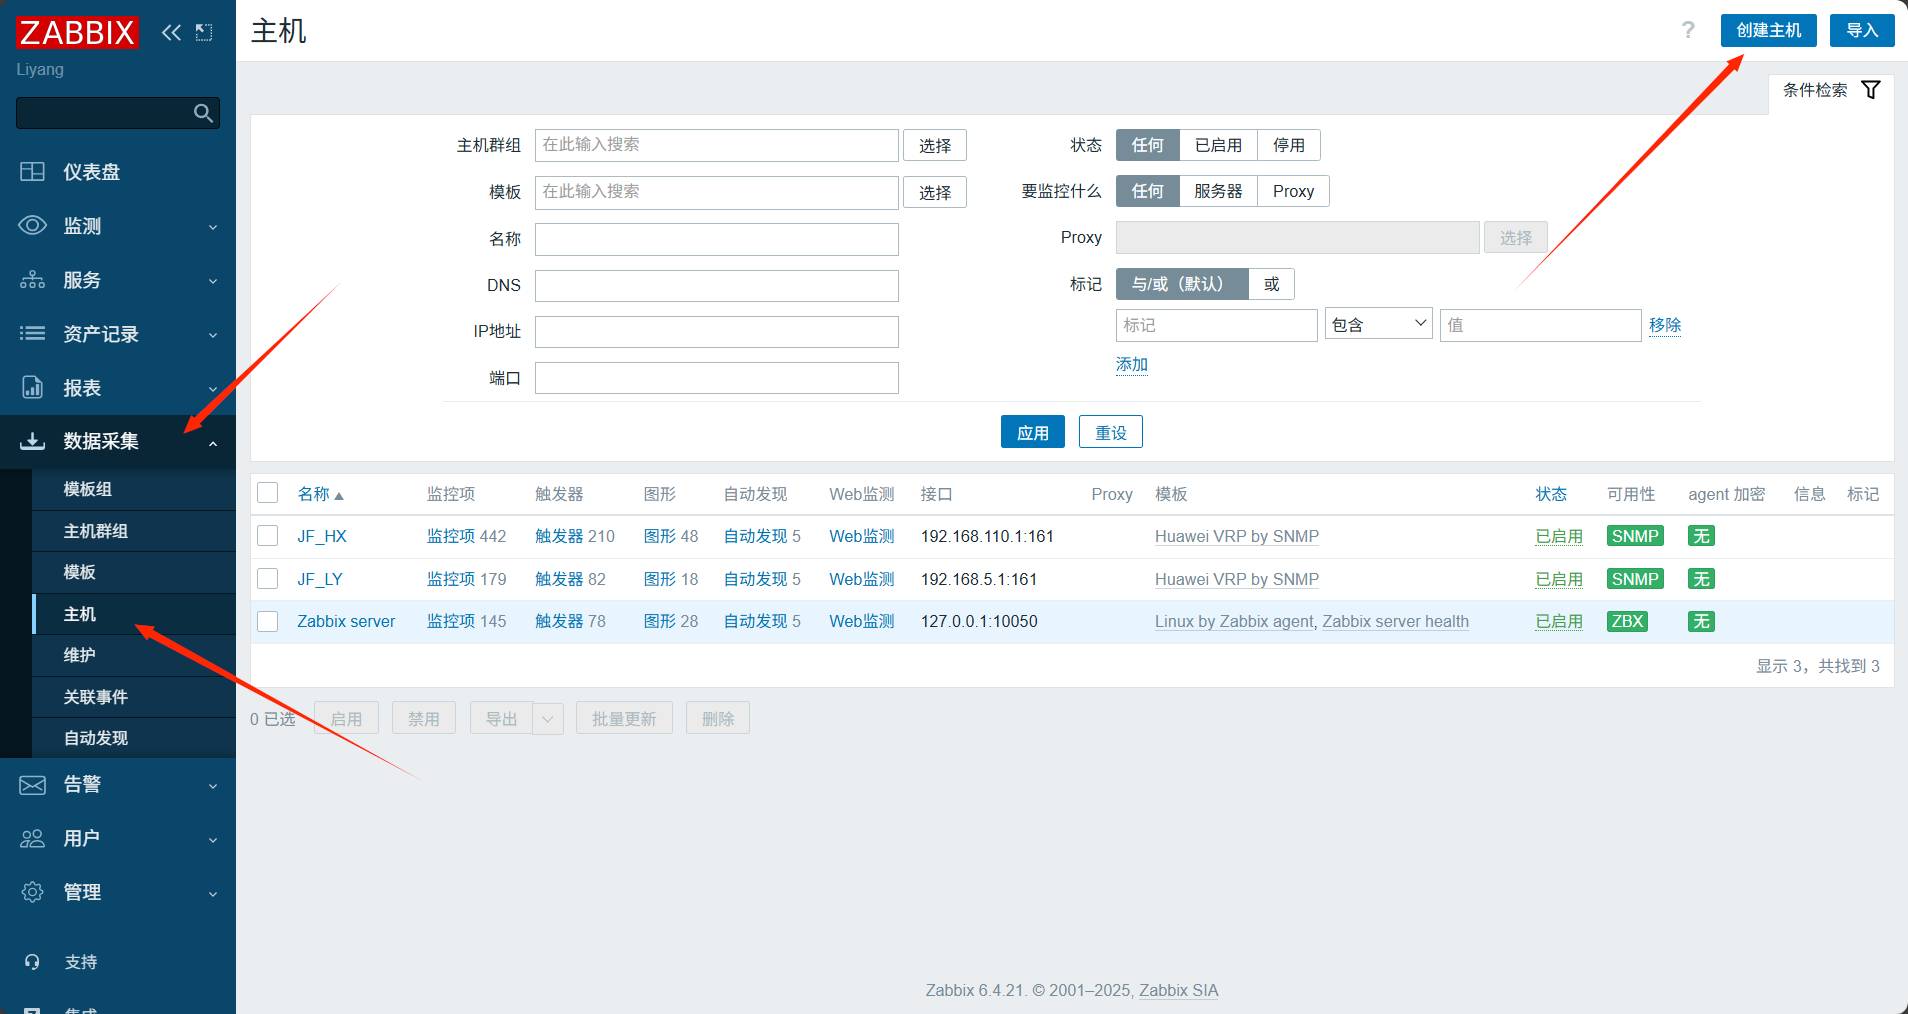Image resolution: width=1908 pixels, height=1014 pixels.
Task: Click the 无 encryption badge for Zabbix server
Action: click(1701, 621)
